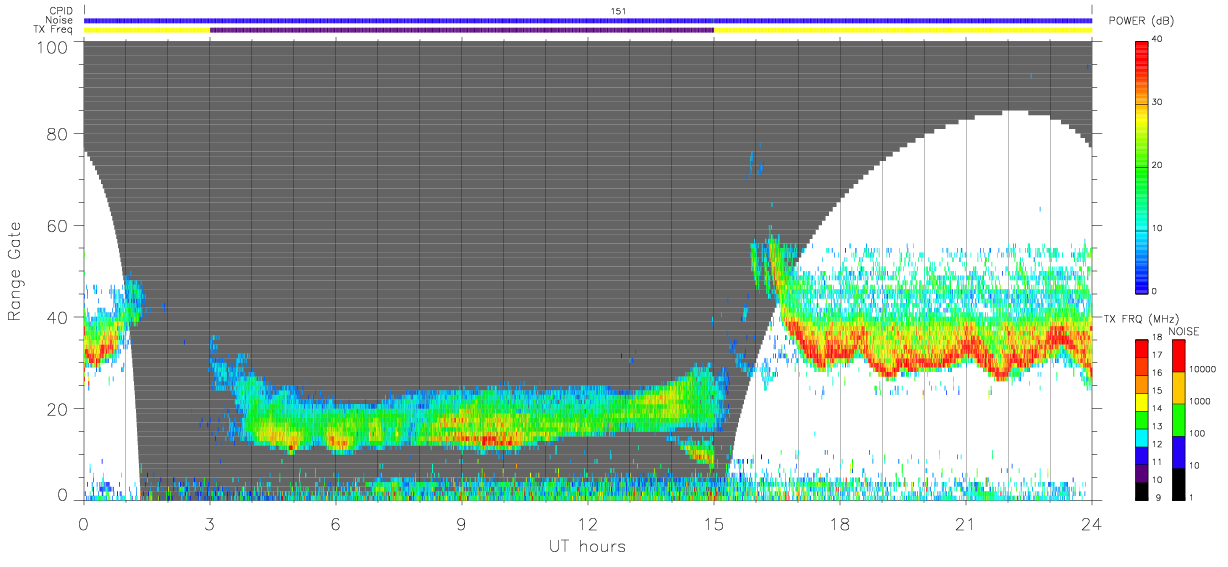Pick the green NOISE swatch 100-1000
The height and width of the screenshot is (567, 1228).
(1179, 419)
